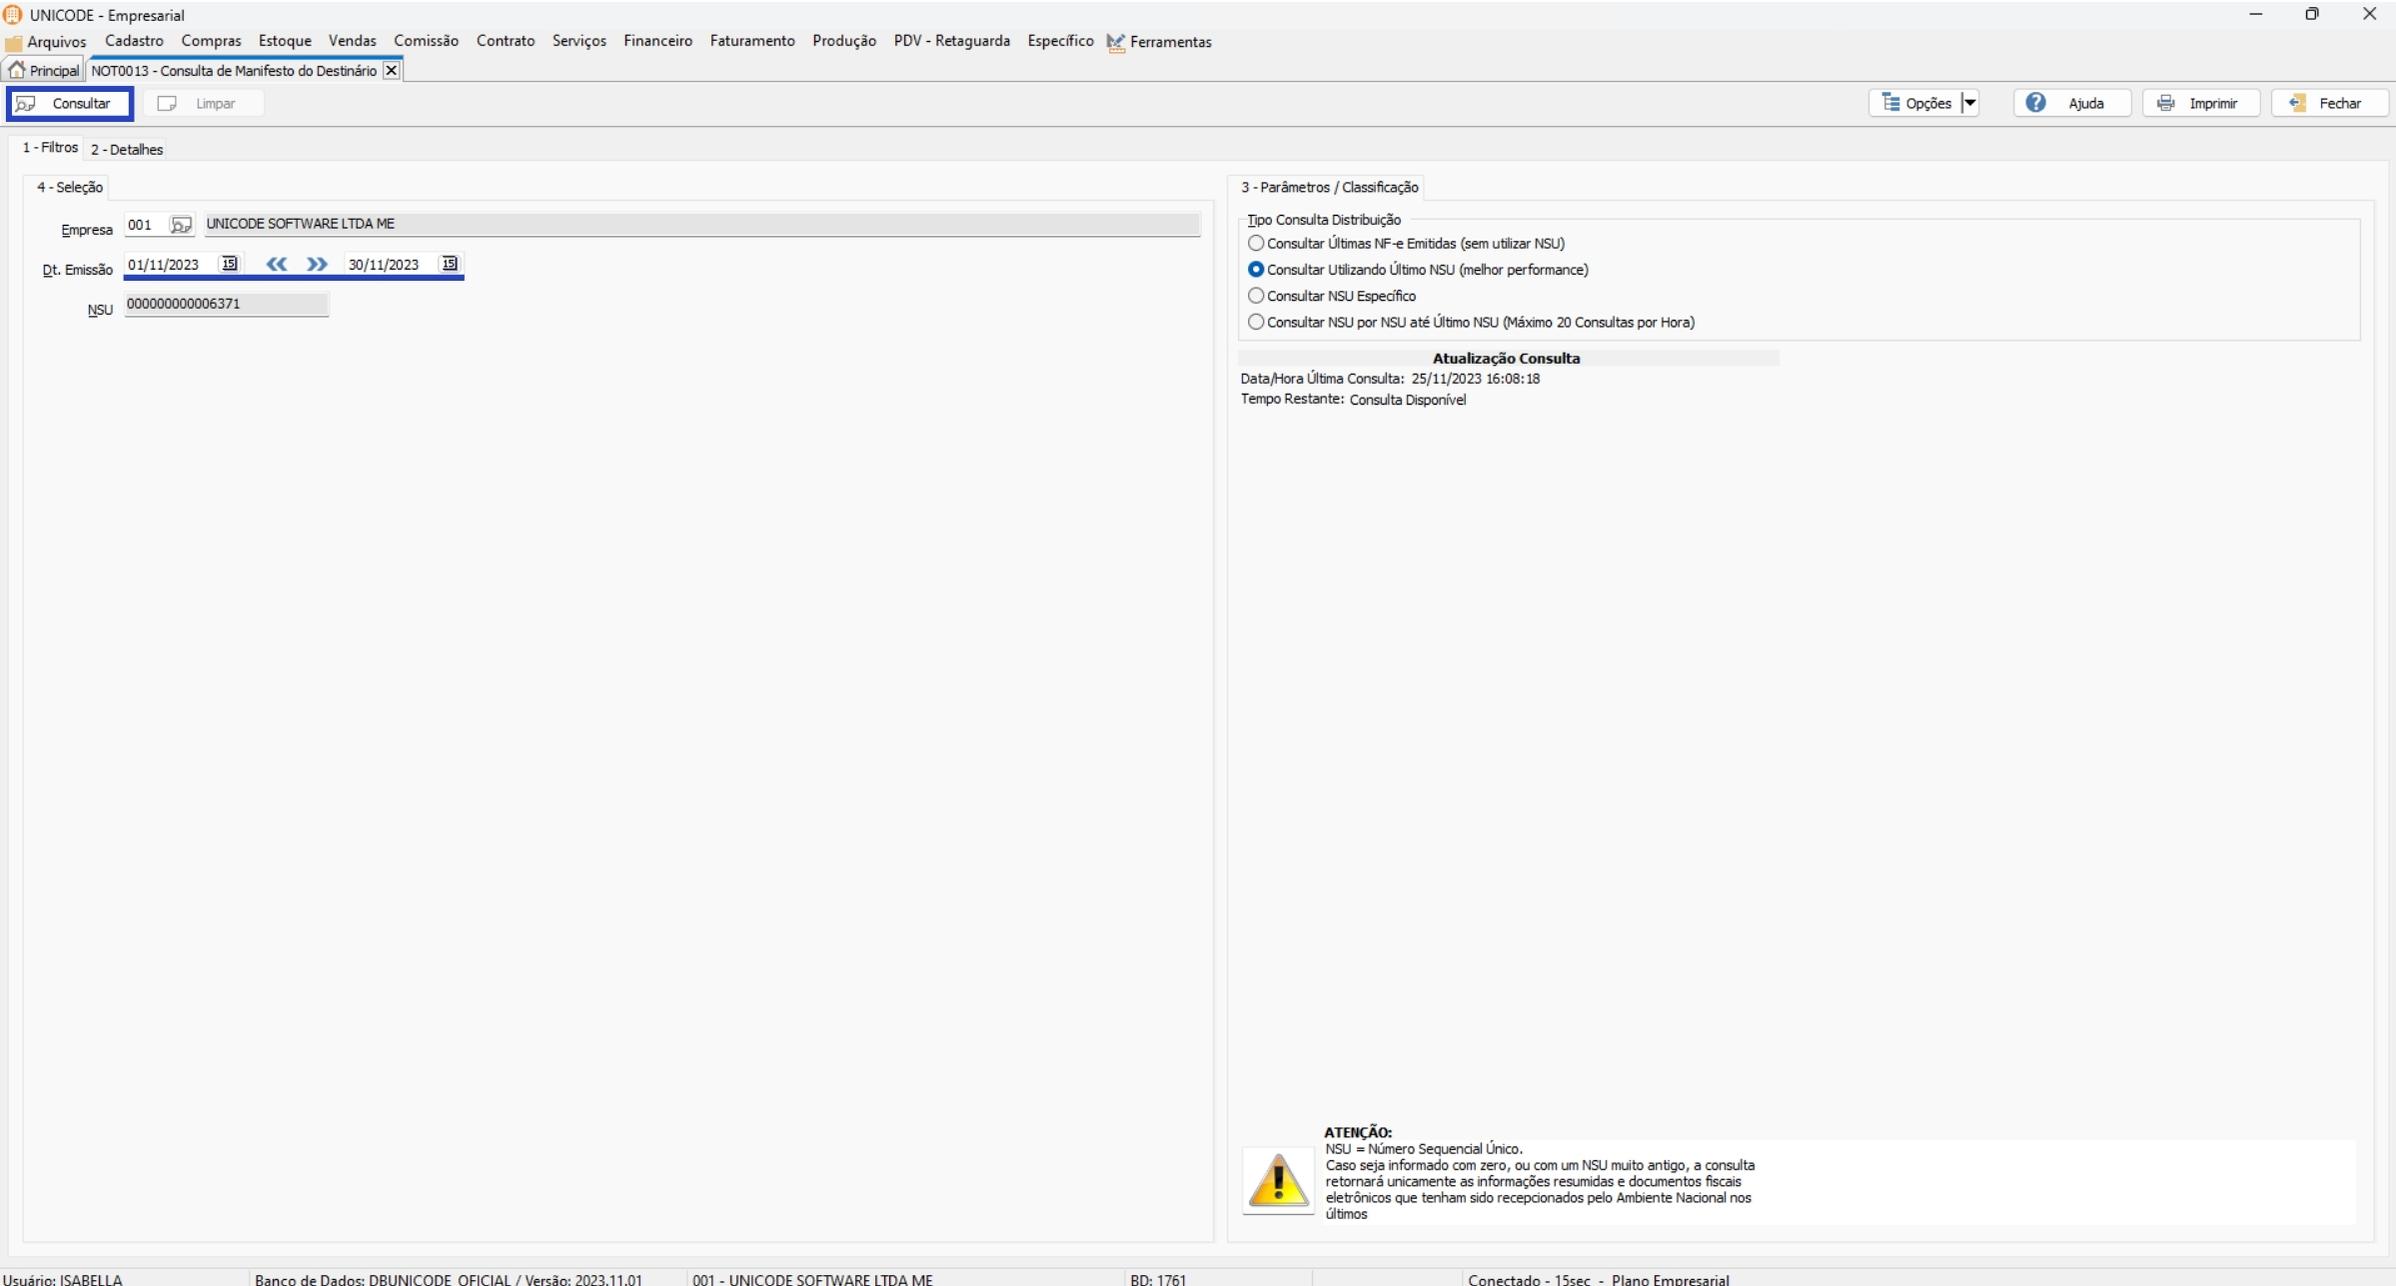2396x1286 pixels.
Task: Select Consultar Últimas NF-e Emitidas option
Action: click(1256, 243)
